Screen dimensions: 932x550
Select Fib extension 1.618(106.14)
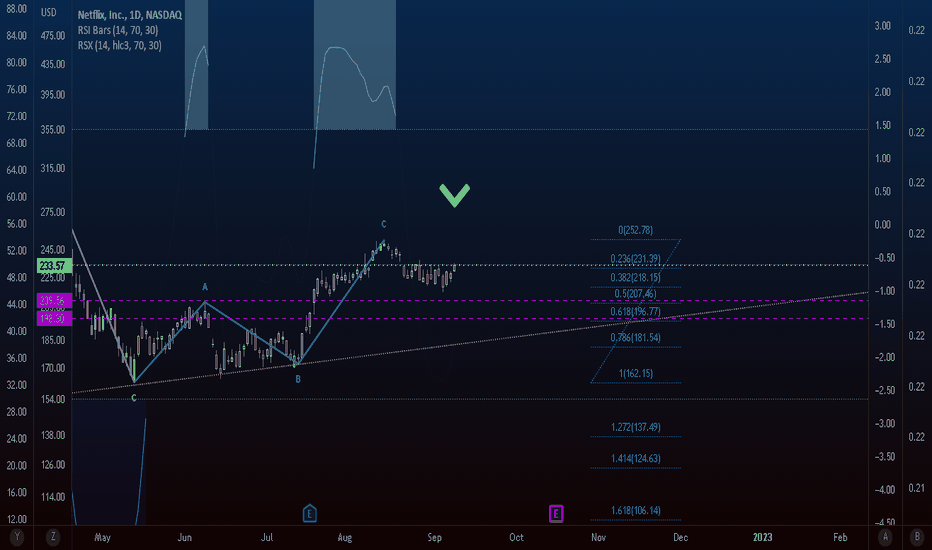(635, 510)
